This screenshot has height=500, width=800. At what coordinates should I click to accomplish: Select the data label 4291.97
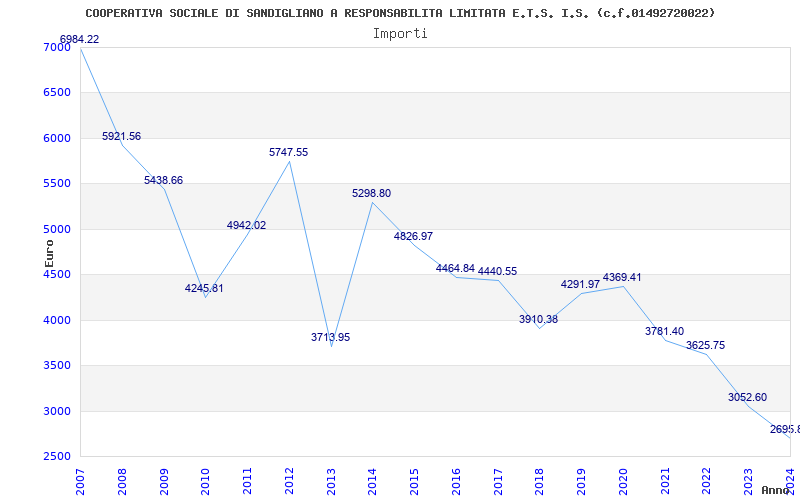581,284
